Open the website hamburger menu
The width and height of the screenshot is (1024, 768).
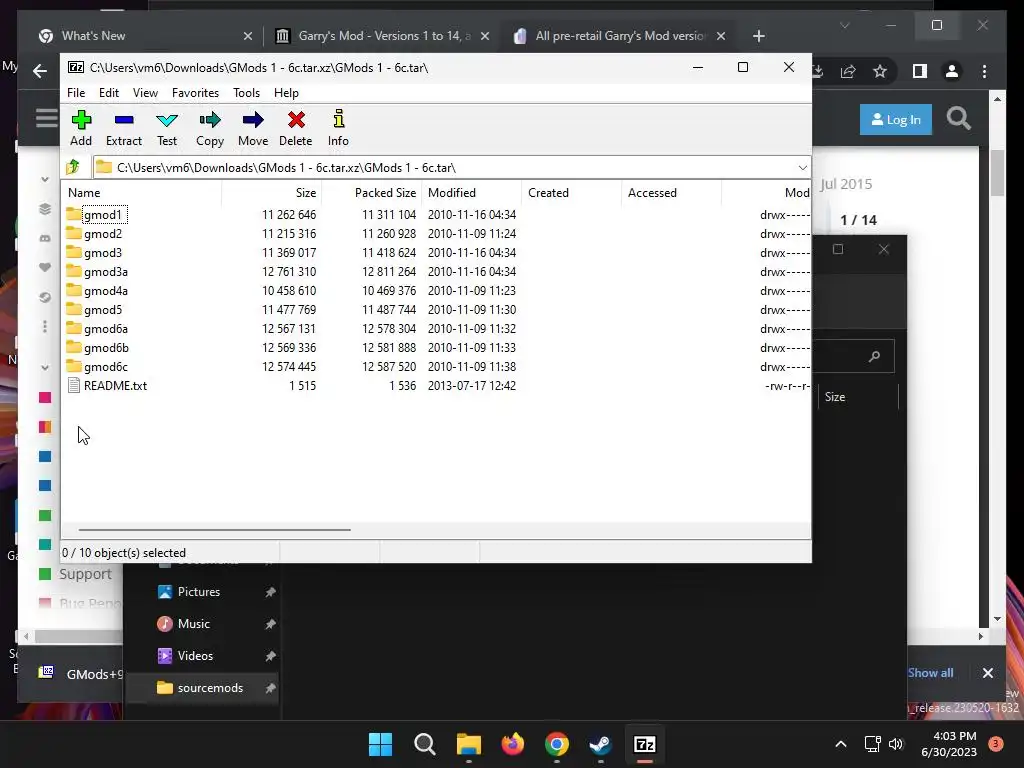pyautogui.click(x=46, y=118)
